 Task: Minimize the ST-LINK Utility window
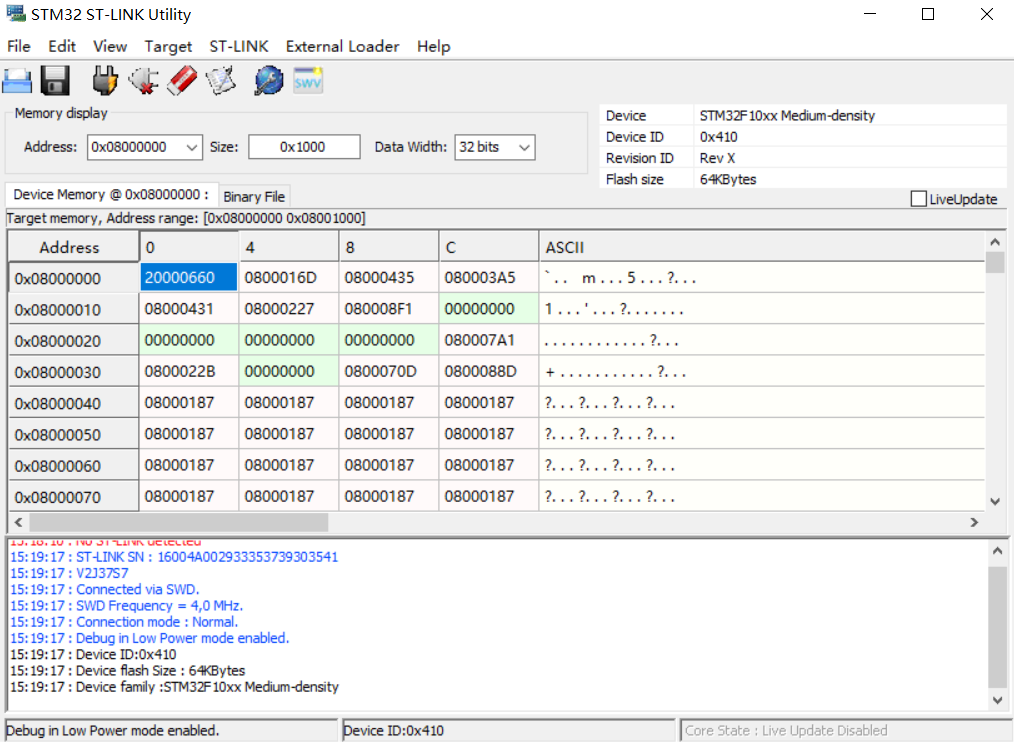pyautogui.click(x=870, y=14)
